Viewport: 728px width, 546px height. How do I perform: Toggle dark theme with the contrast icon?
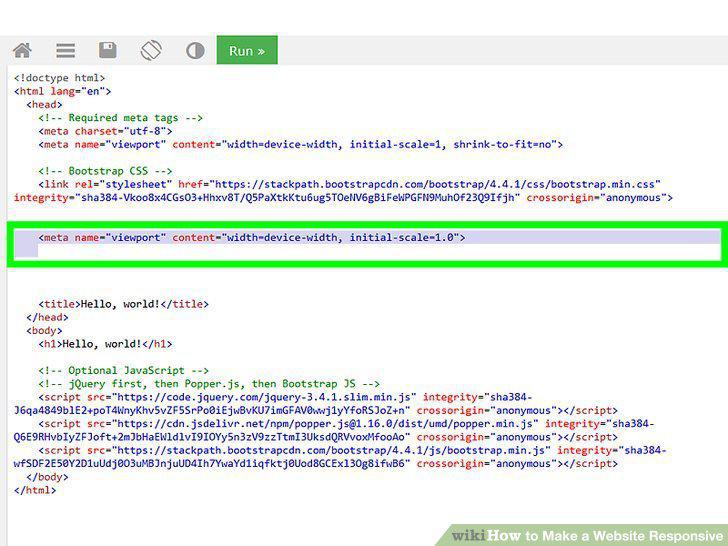(x=195, y=50)
